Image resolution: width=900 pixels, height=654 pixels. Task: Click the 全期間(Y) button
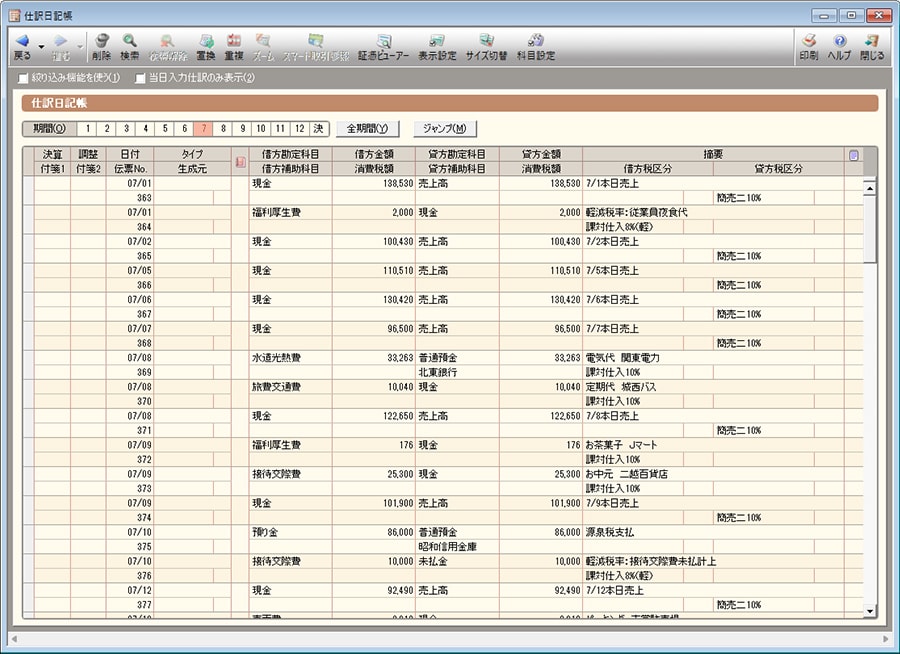coord(366,129)
